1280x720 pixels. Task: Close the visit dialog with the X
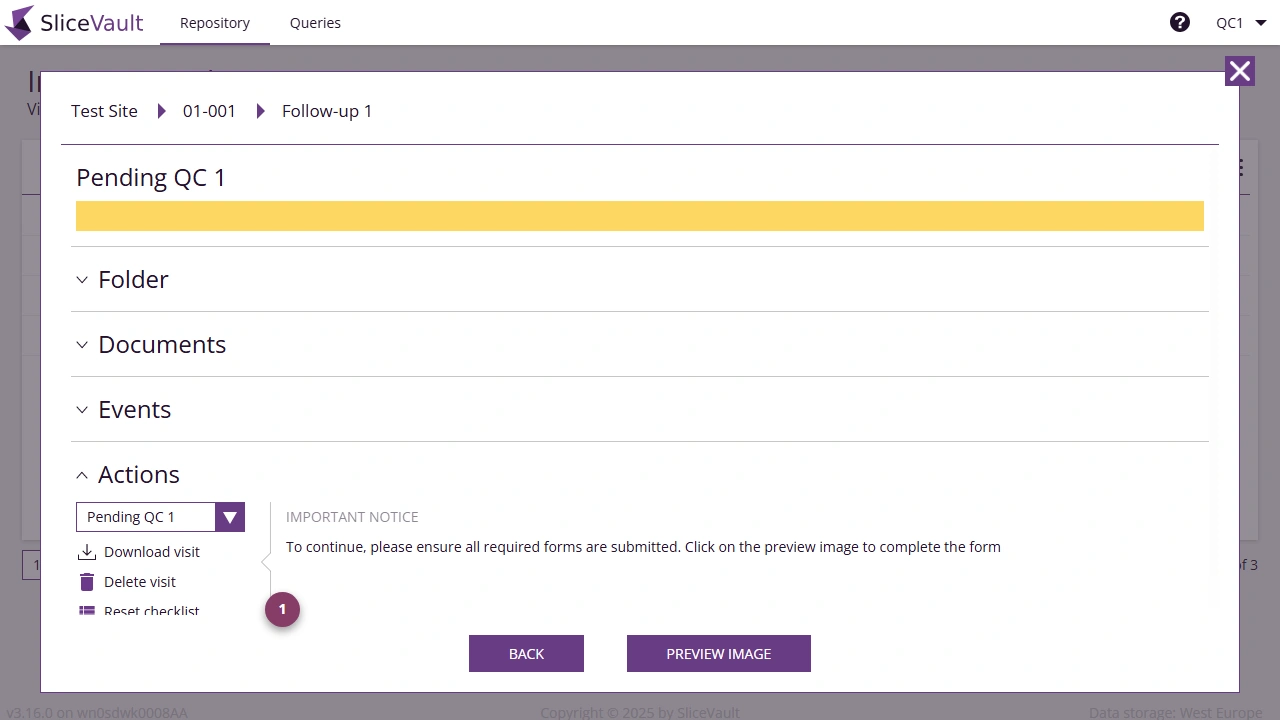click(1240, 71)
